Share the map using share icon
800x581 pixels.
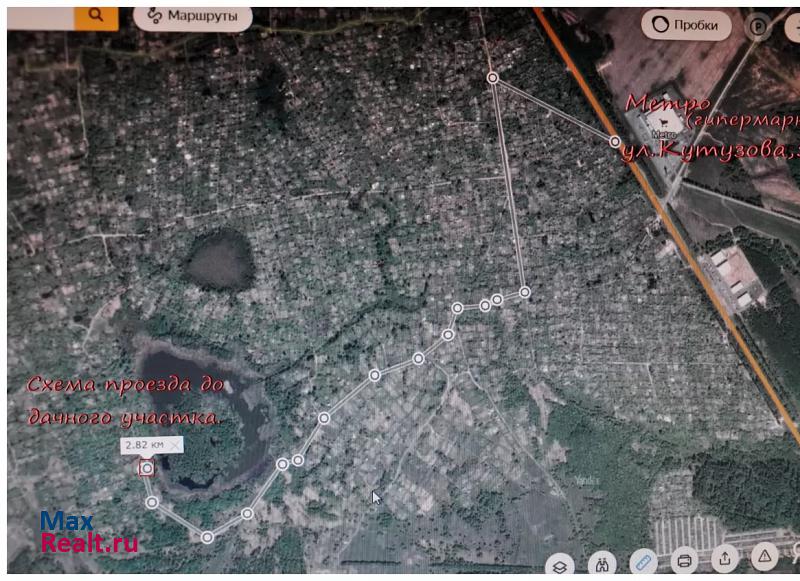point(725,562)
